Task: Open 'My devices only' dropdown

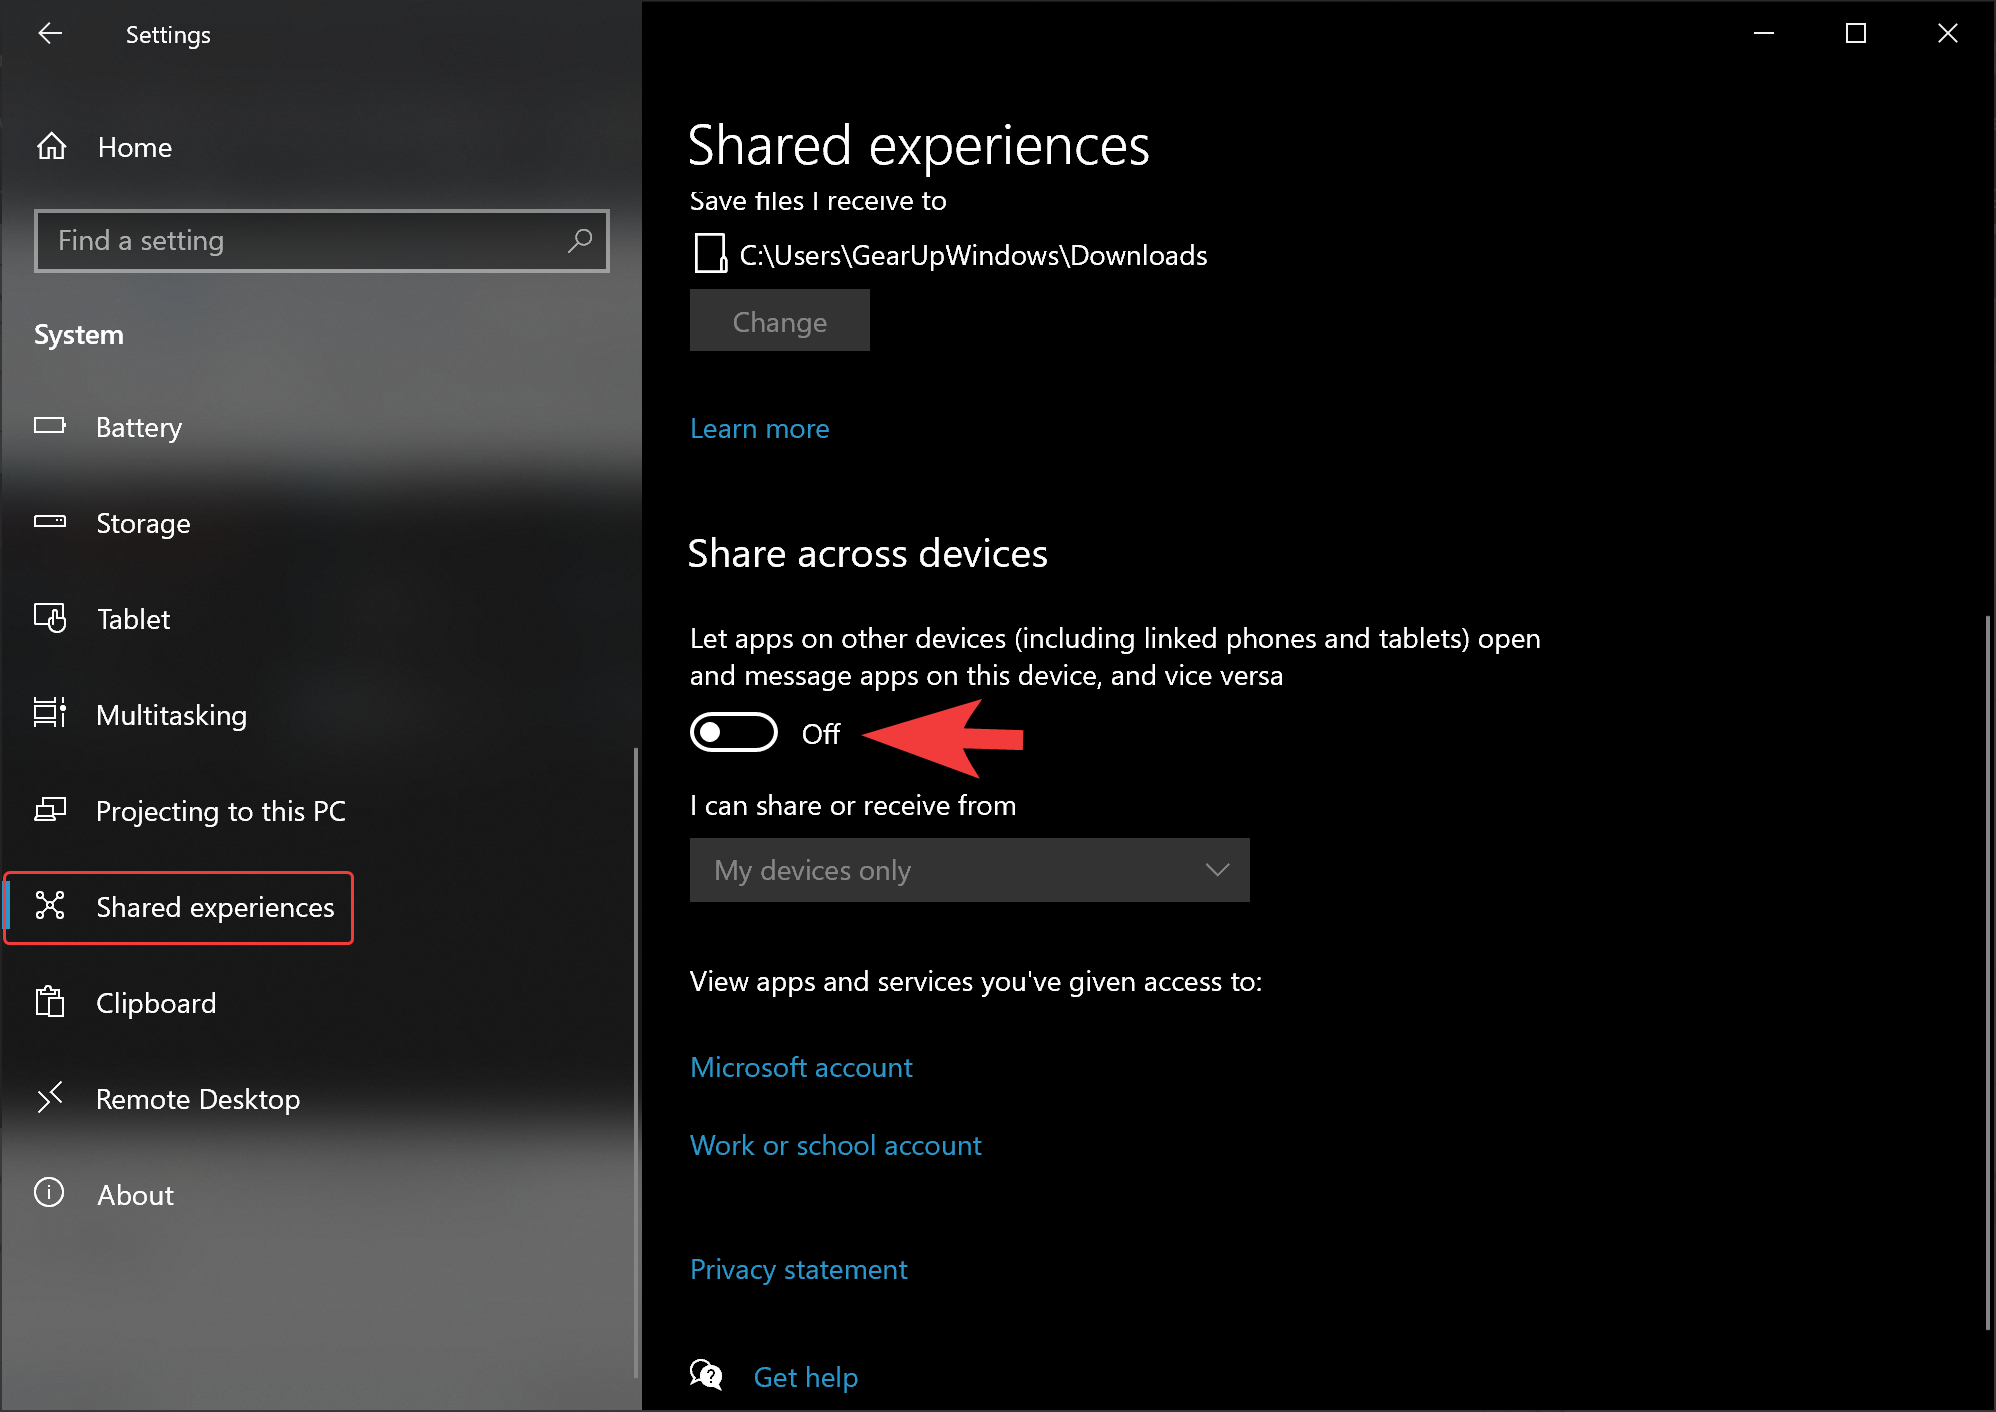Action: click(x=970, y=870)
